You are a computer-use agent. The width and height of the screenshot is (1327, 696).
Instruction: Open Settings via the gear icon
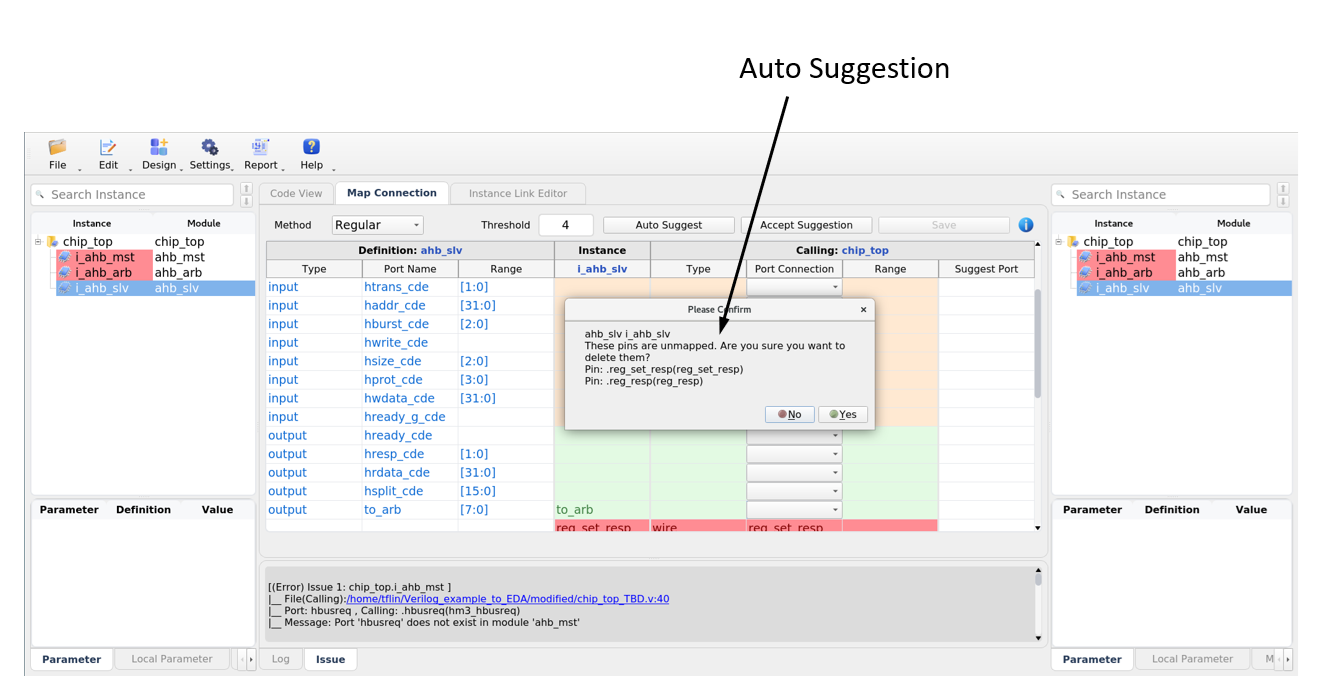pyautogui.click(x=210, y=147)
